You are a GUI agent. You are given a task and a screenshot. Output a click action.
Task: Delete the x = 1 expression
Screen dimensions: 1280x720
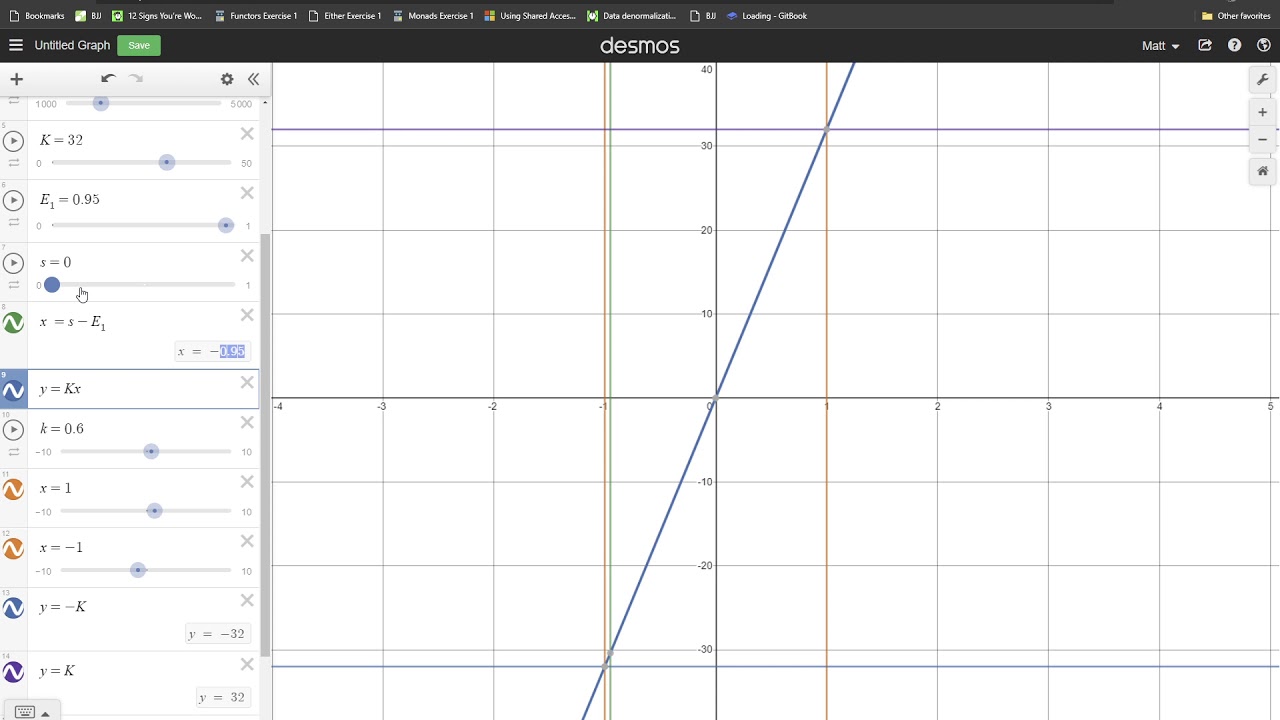point(247,482)
